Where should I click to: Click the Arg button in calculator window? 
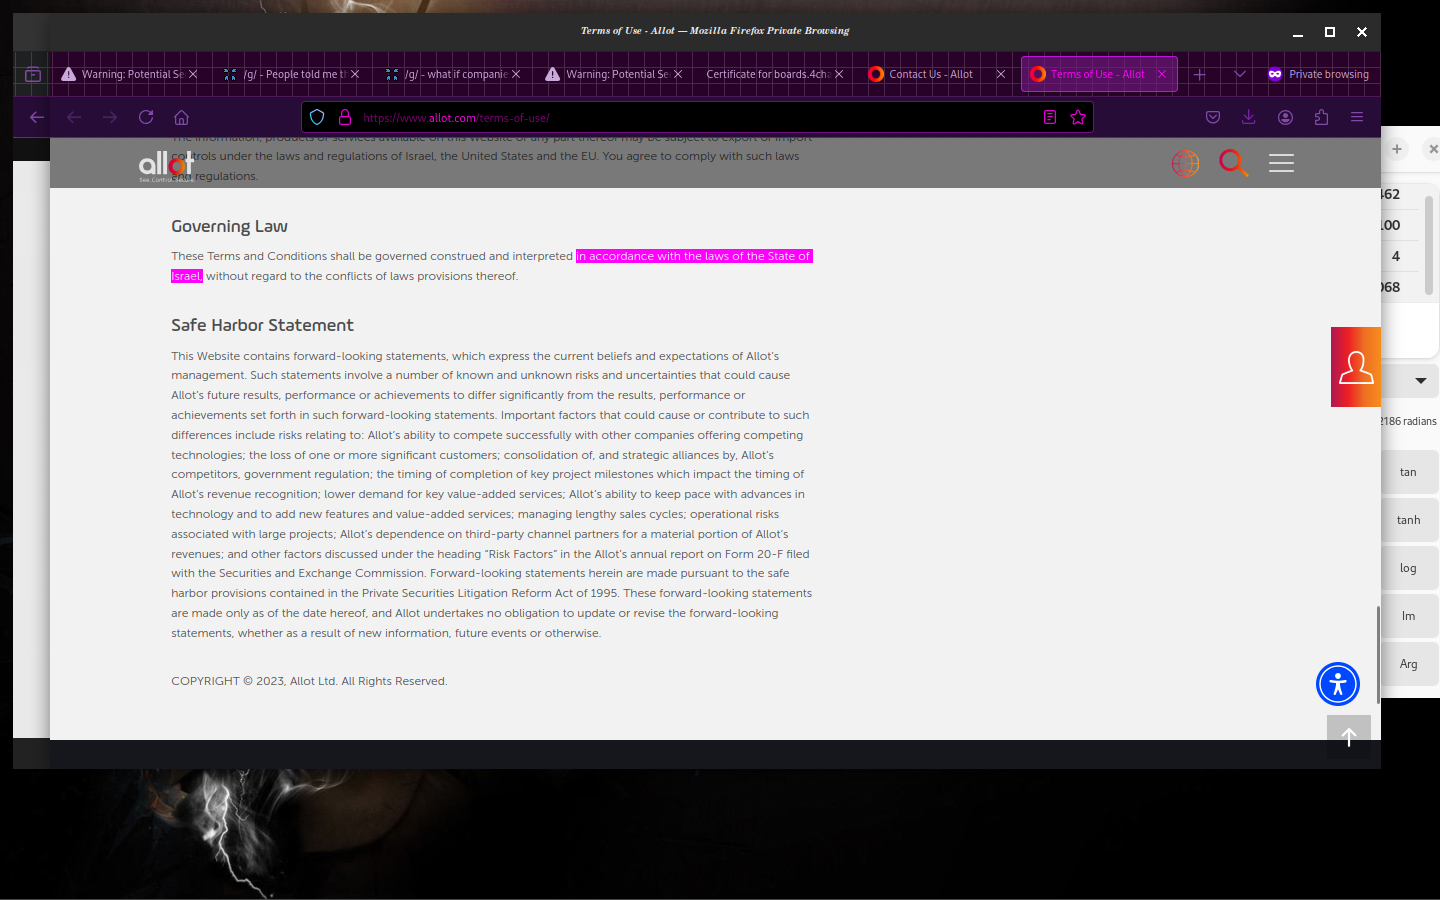pos(1408,664)
